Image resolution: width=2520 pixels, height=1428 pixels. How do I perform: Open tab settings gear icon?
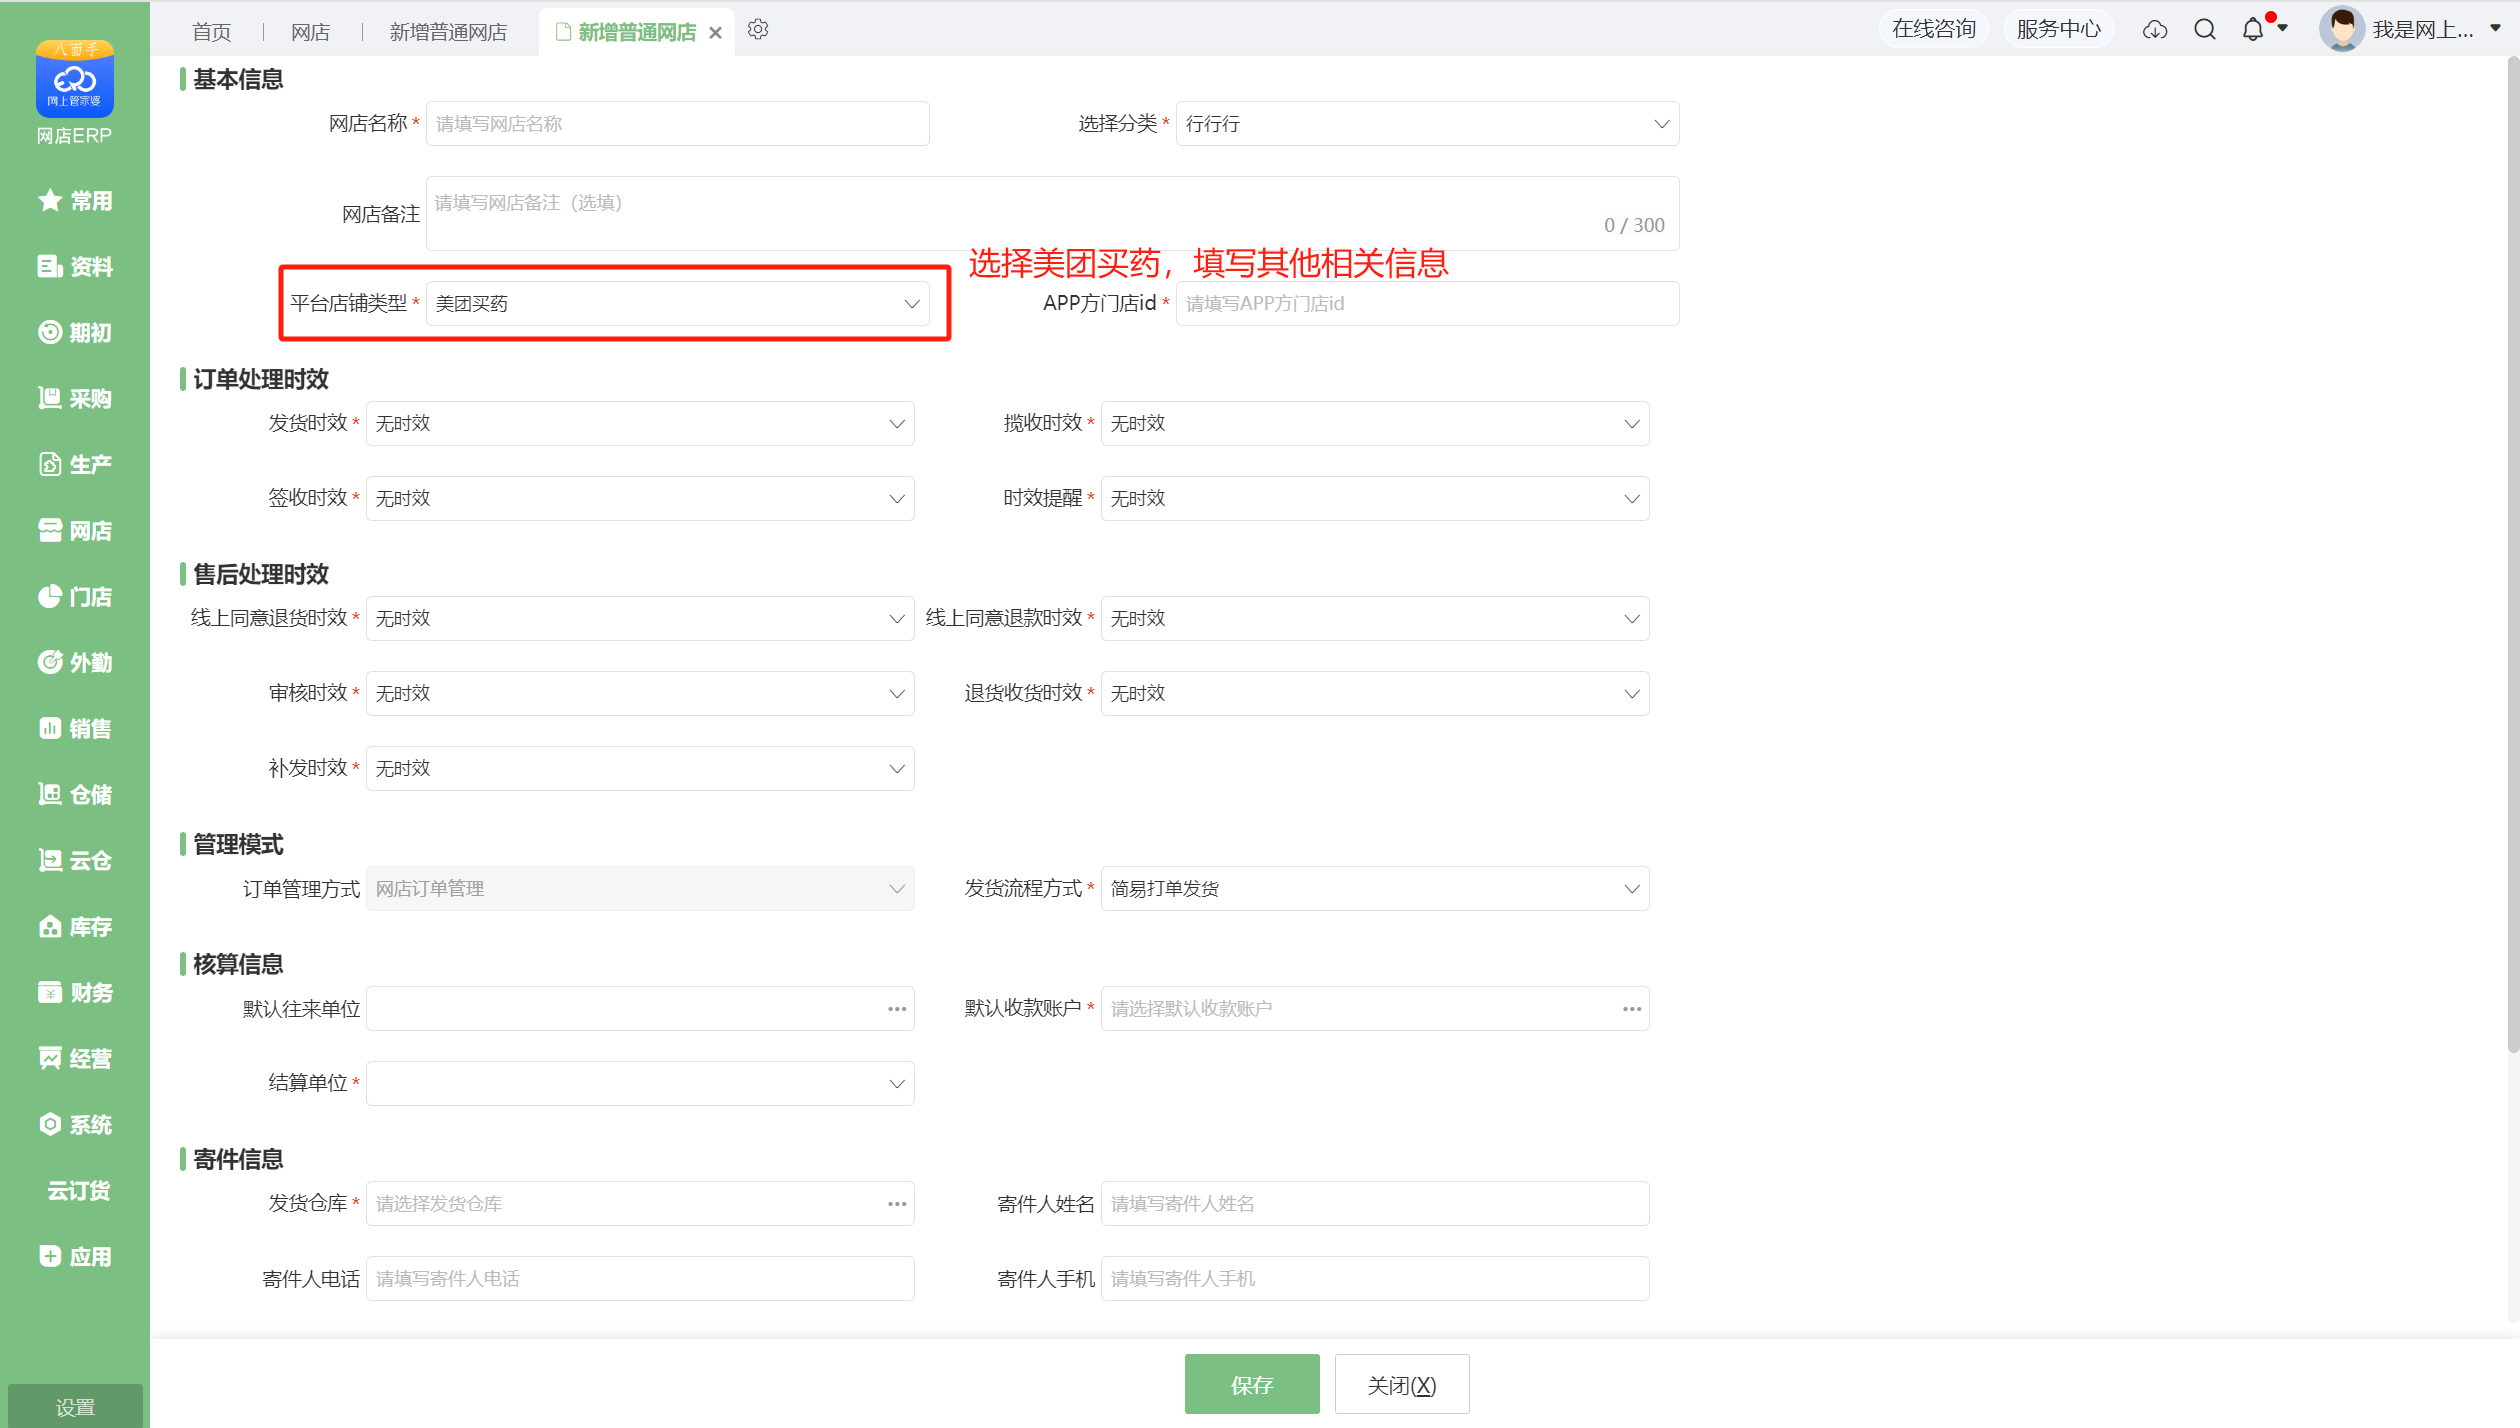[758, 30]
